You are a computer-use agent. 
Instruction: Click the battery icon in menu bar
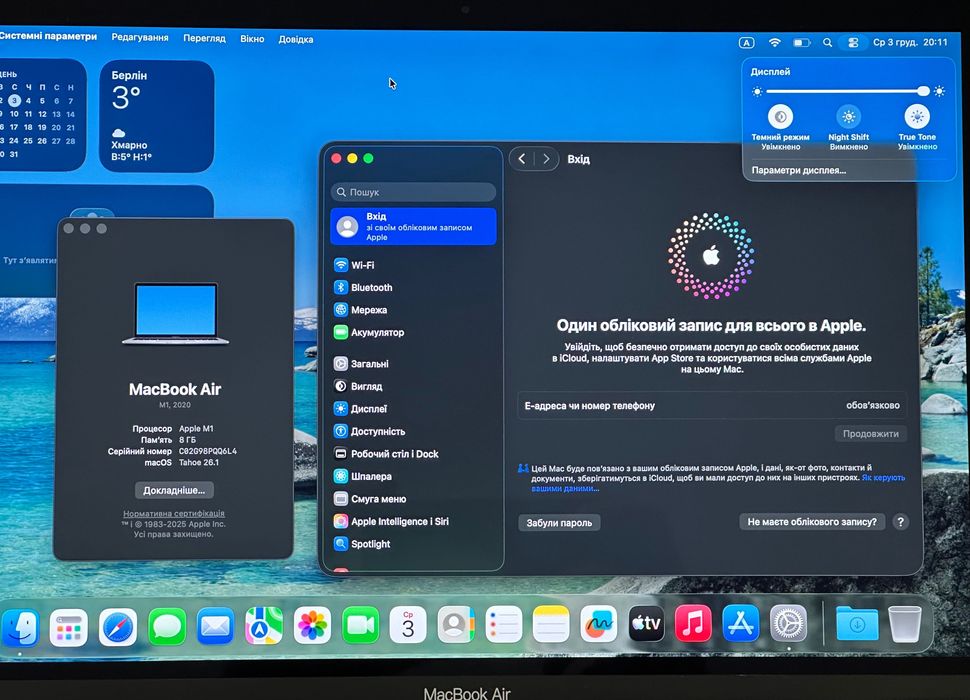802,43
